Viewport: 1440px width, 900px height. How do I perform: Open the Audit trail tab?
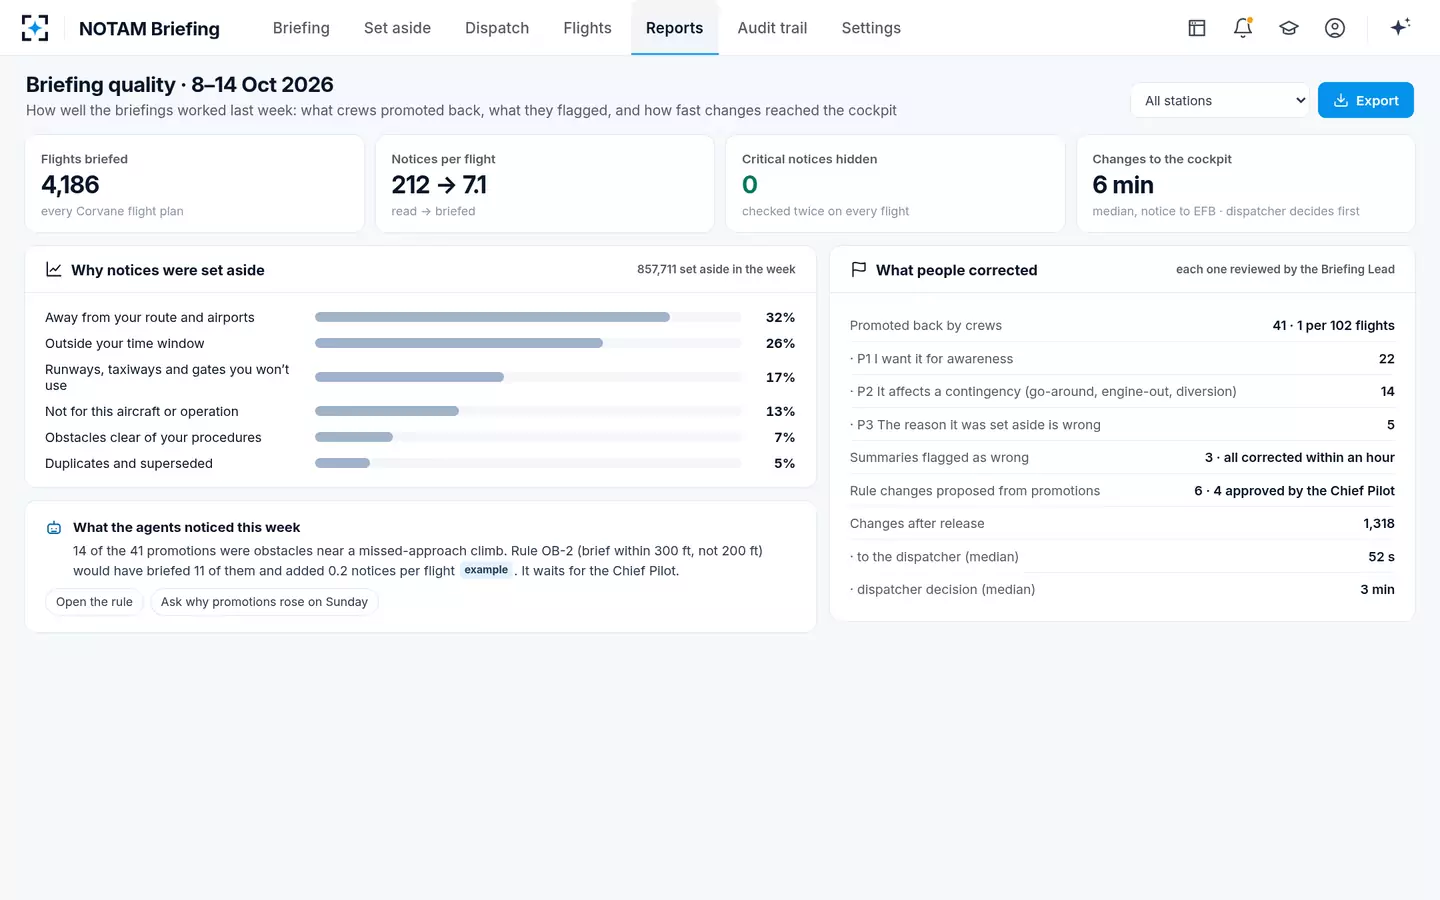pos(772,28)
